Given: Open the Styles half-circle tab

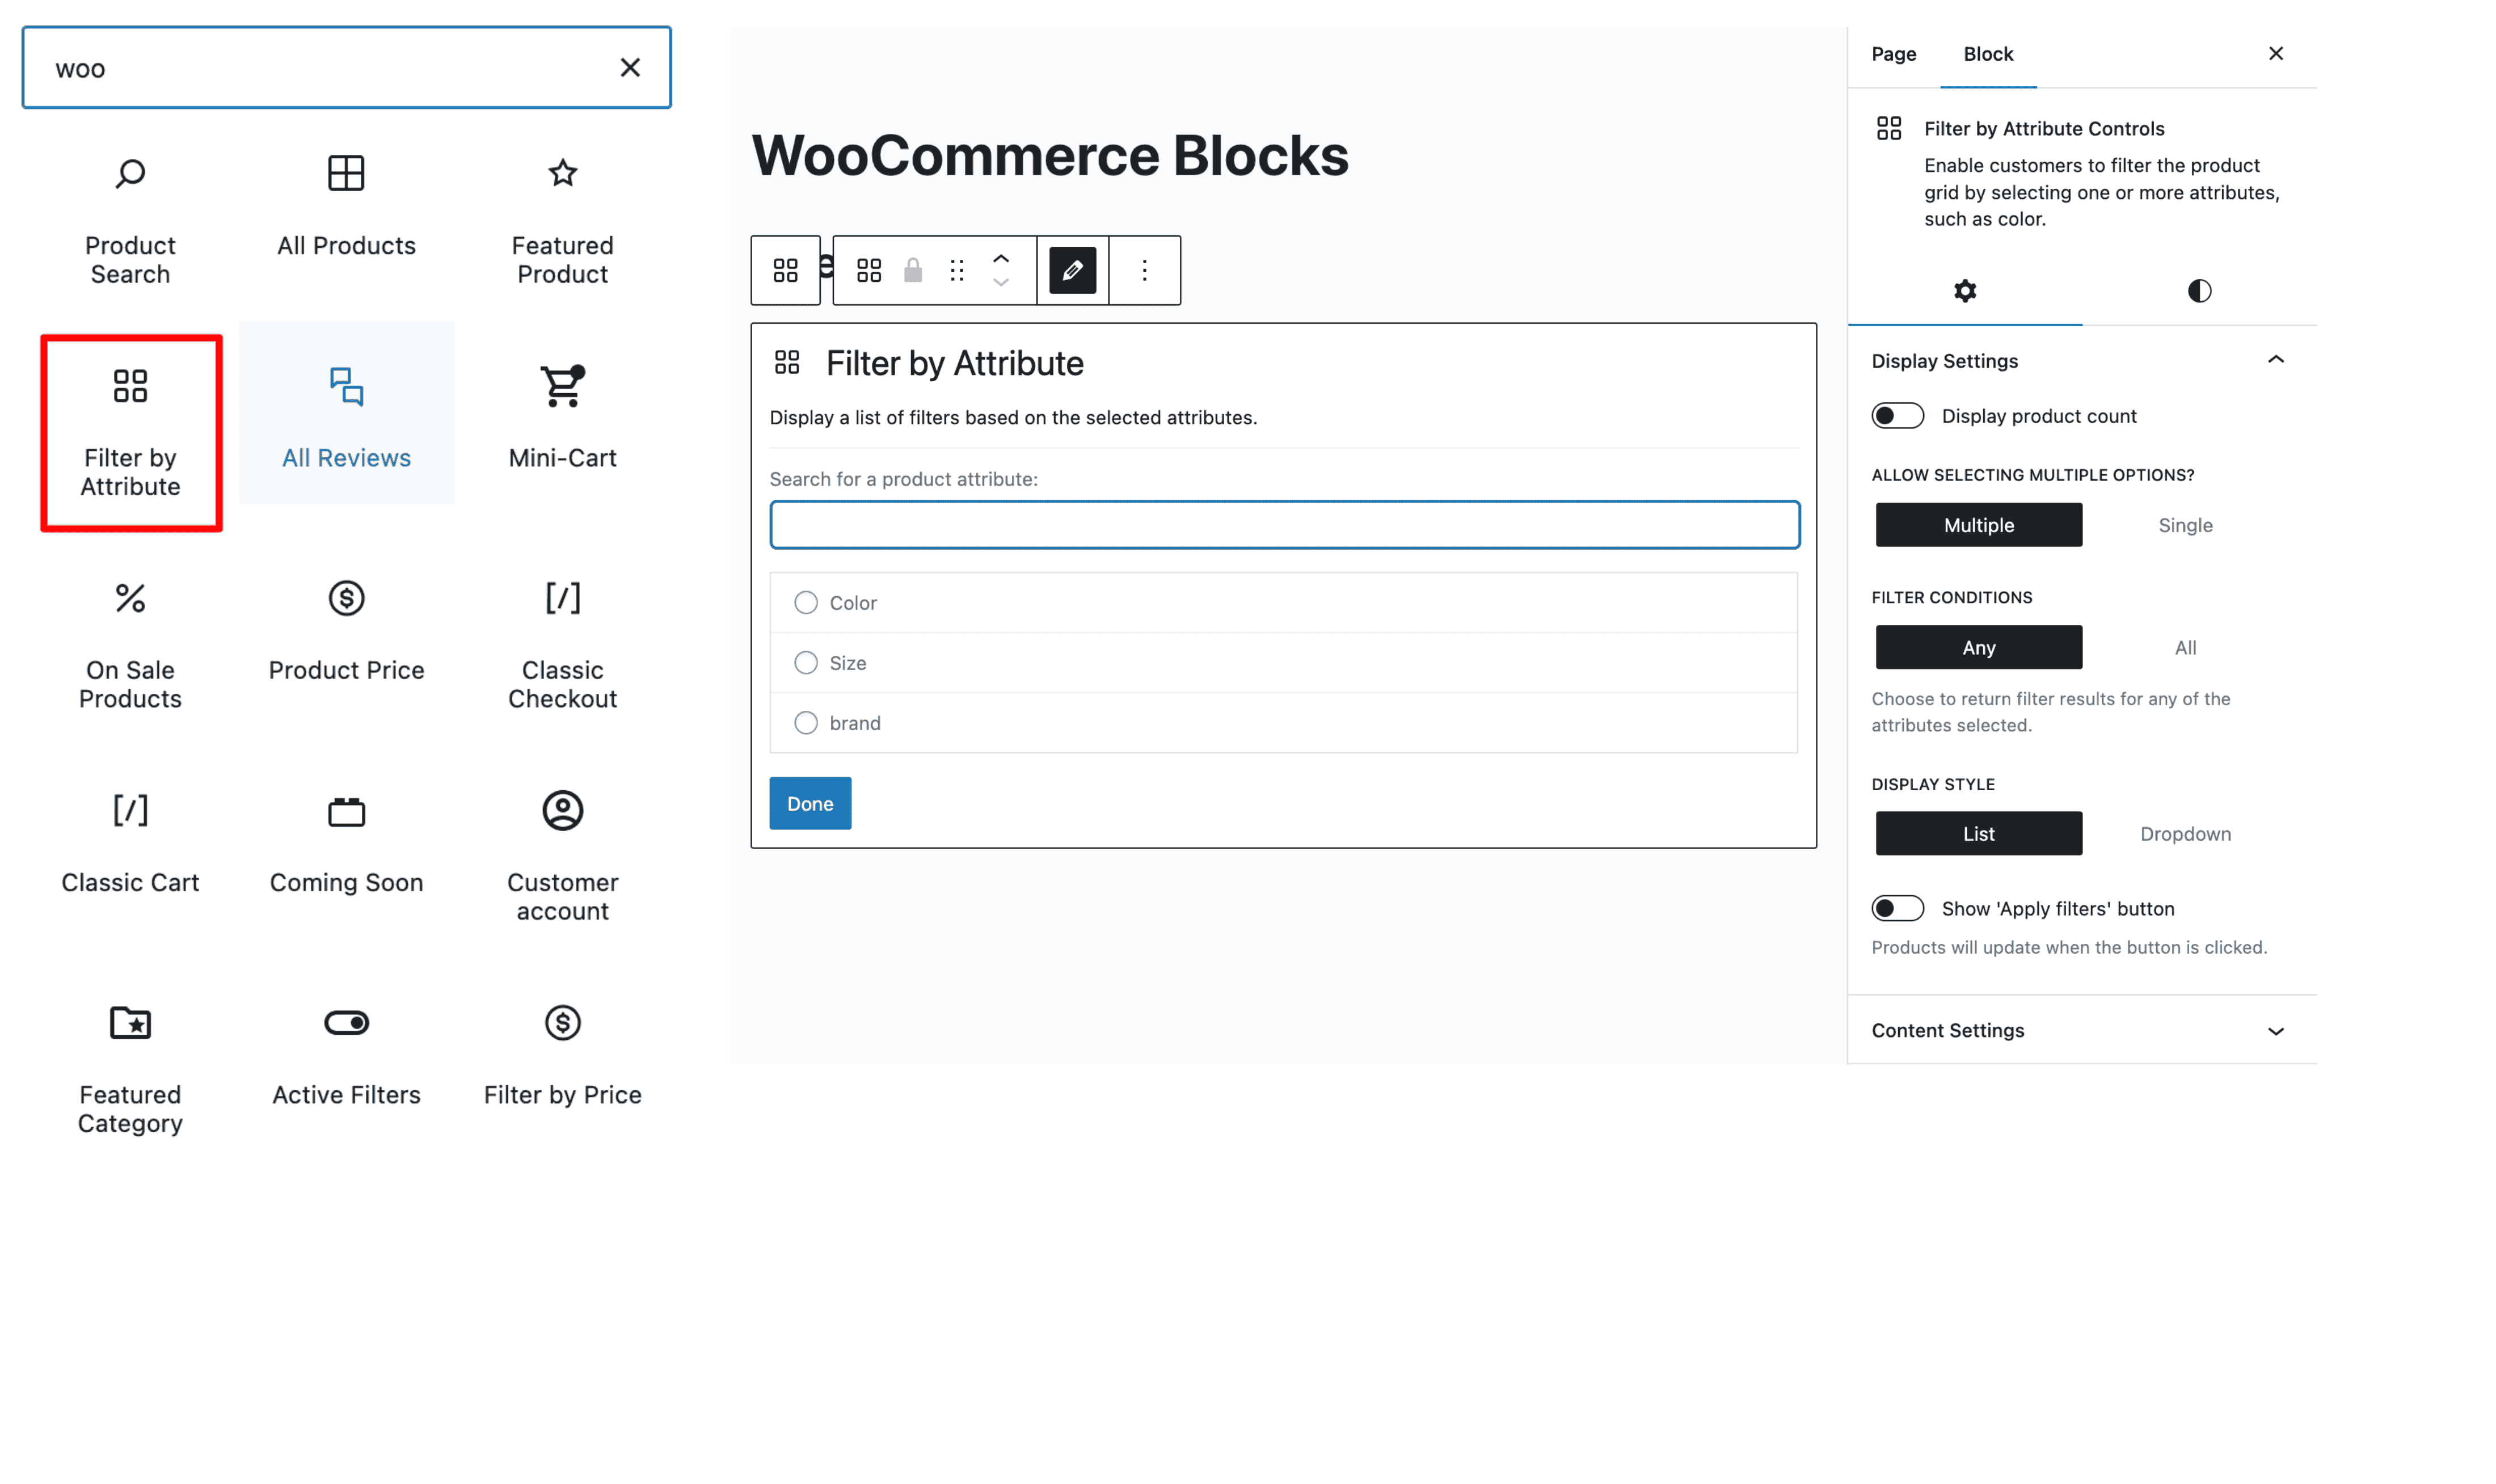Looking at the screenshot, I should point(2198,291).
